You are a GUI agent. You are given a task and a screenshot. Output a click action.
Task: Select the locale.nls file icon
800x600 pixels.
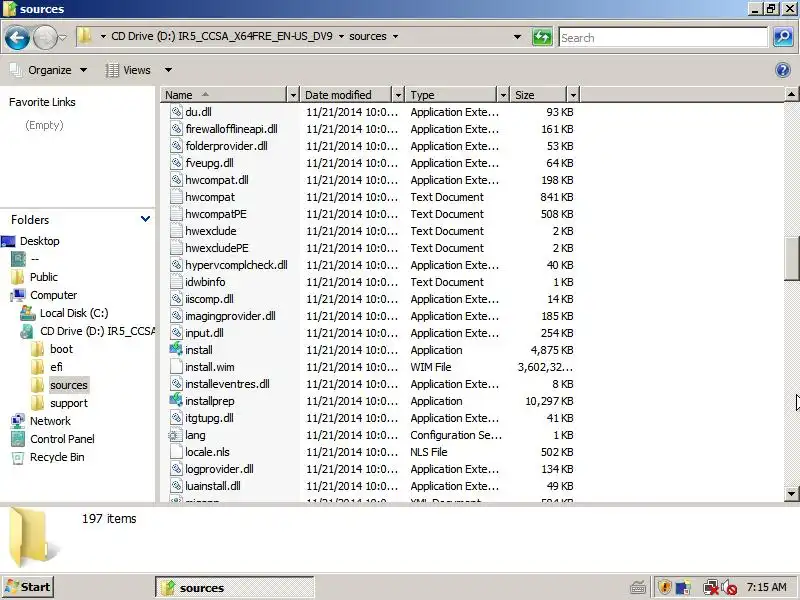point(176,452)
